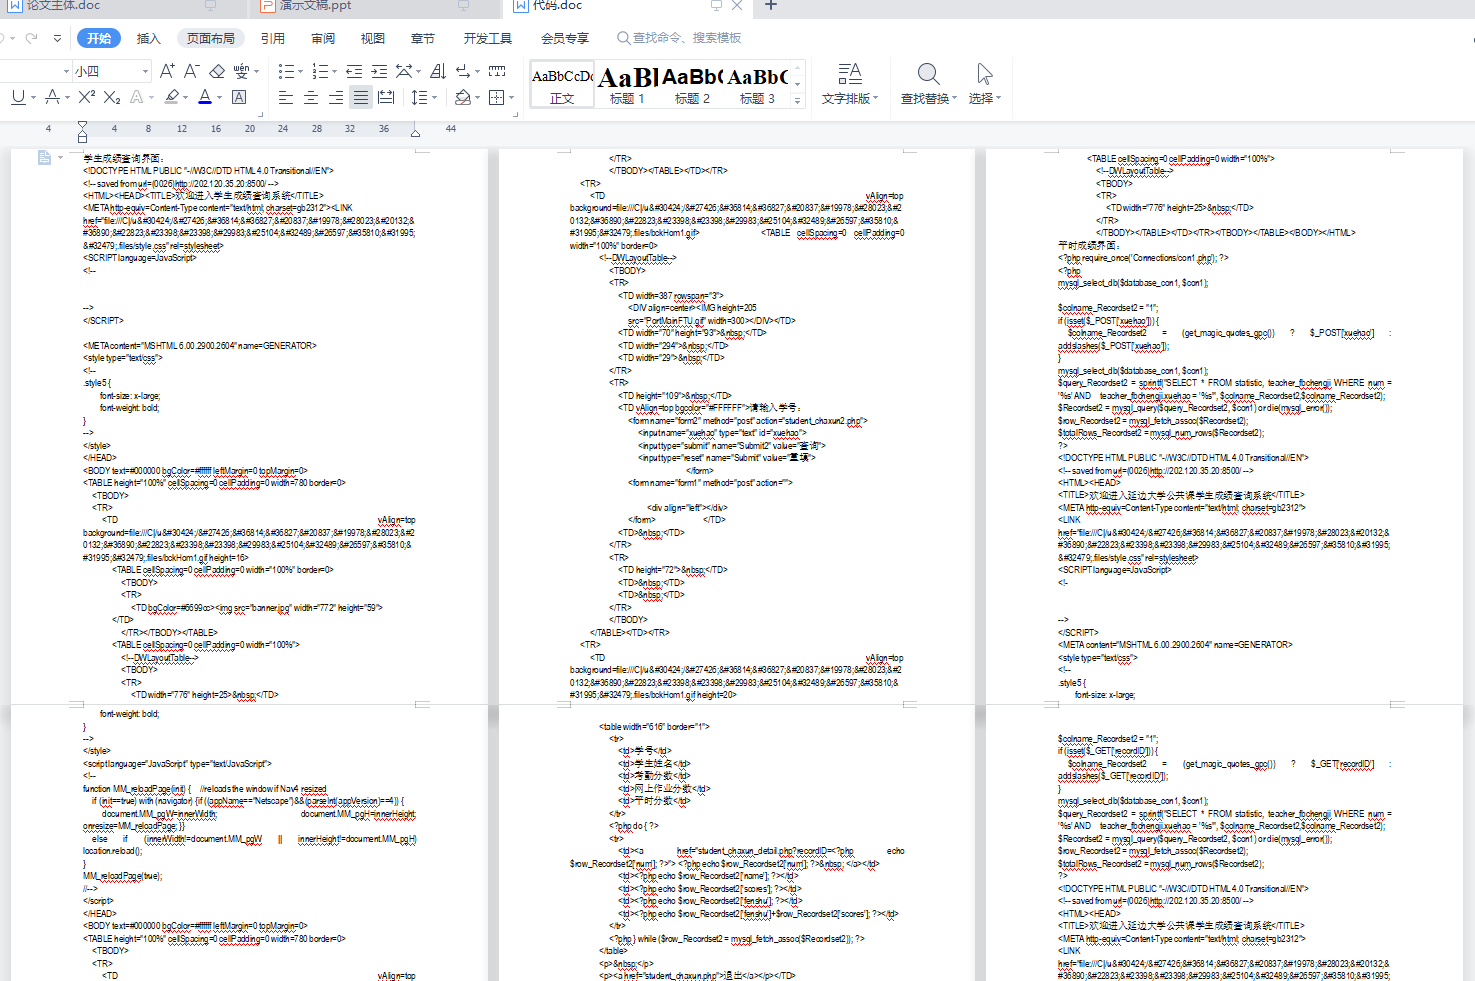1475x981 pixels.
Task: Open the navigation pane document icon
Action: [x=44, y=157]
